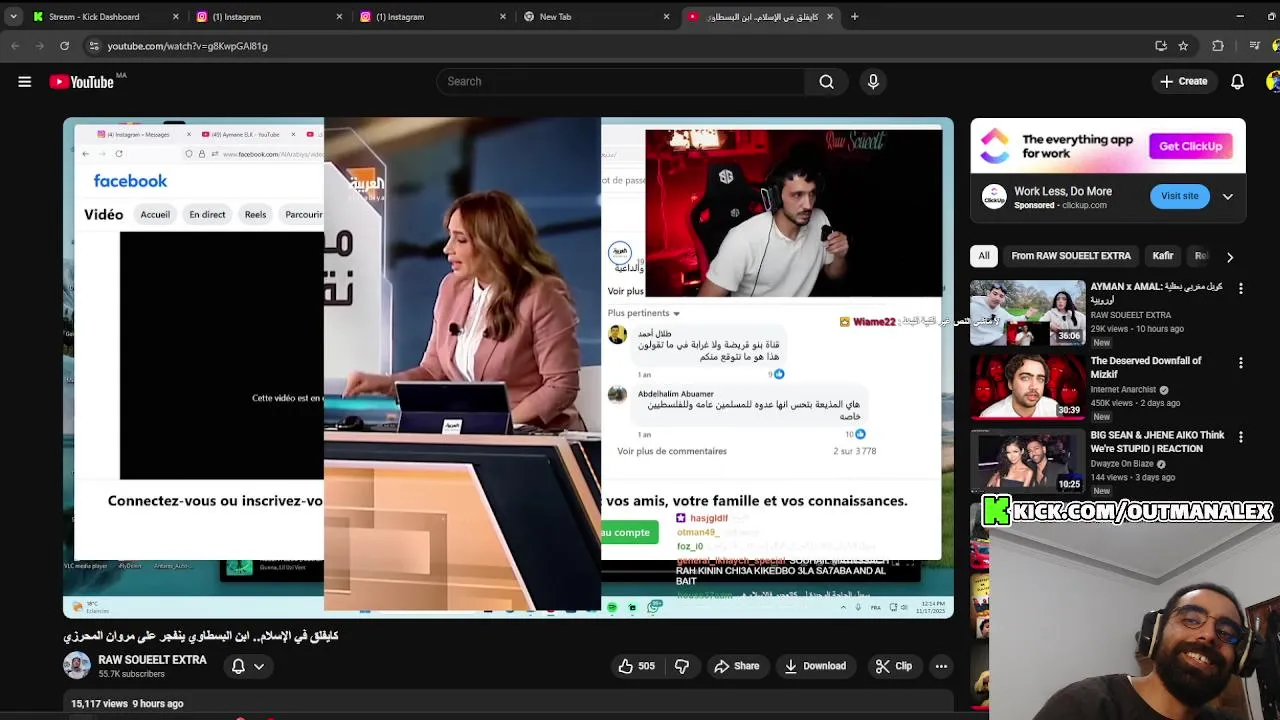Image resolution: width=1280 pixels, height=720 pixels.
Task: Go back to the previous page
Action: click(x=15, y=46)
